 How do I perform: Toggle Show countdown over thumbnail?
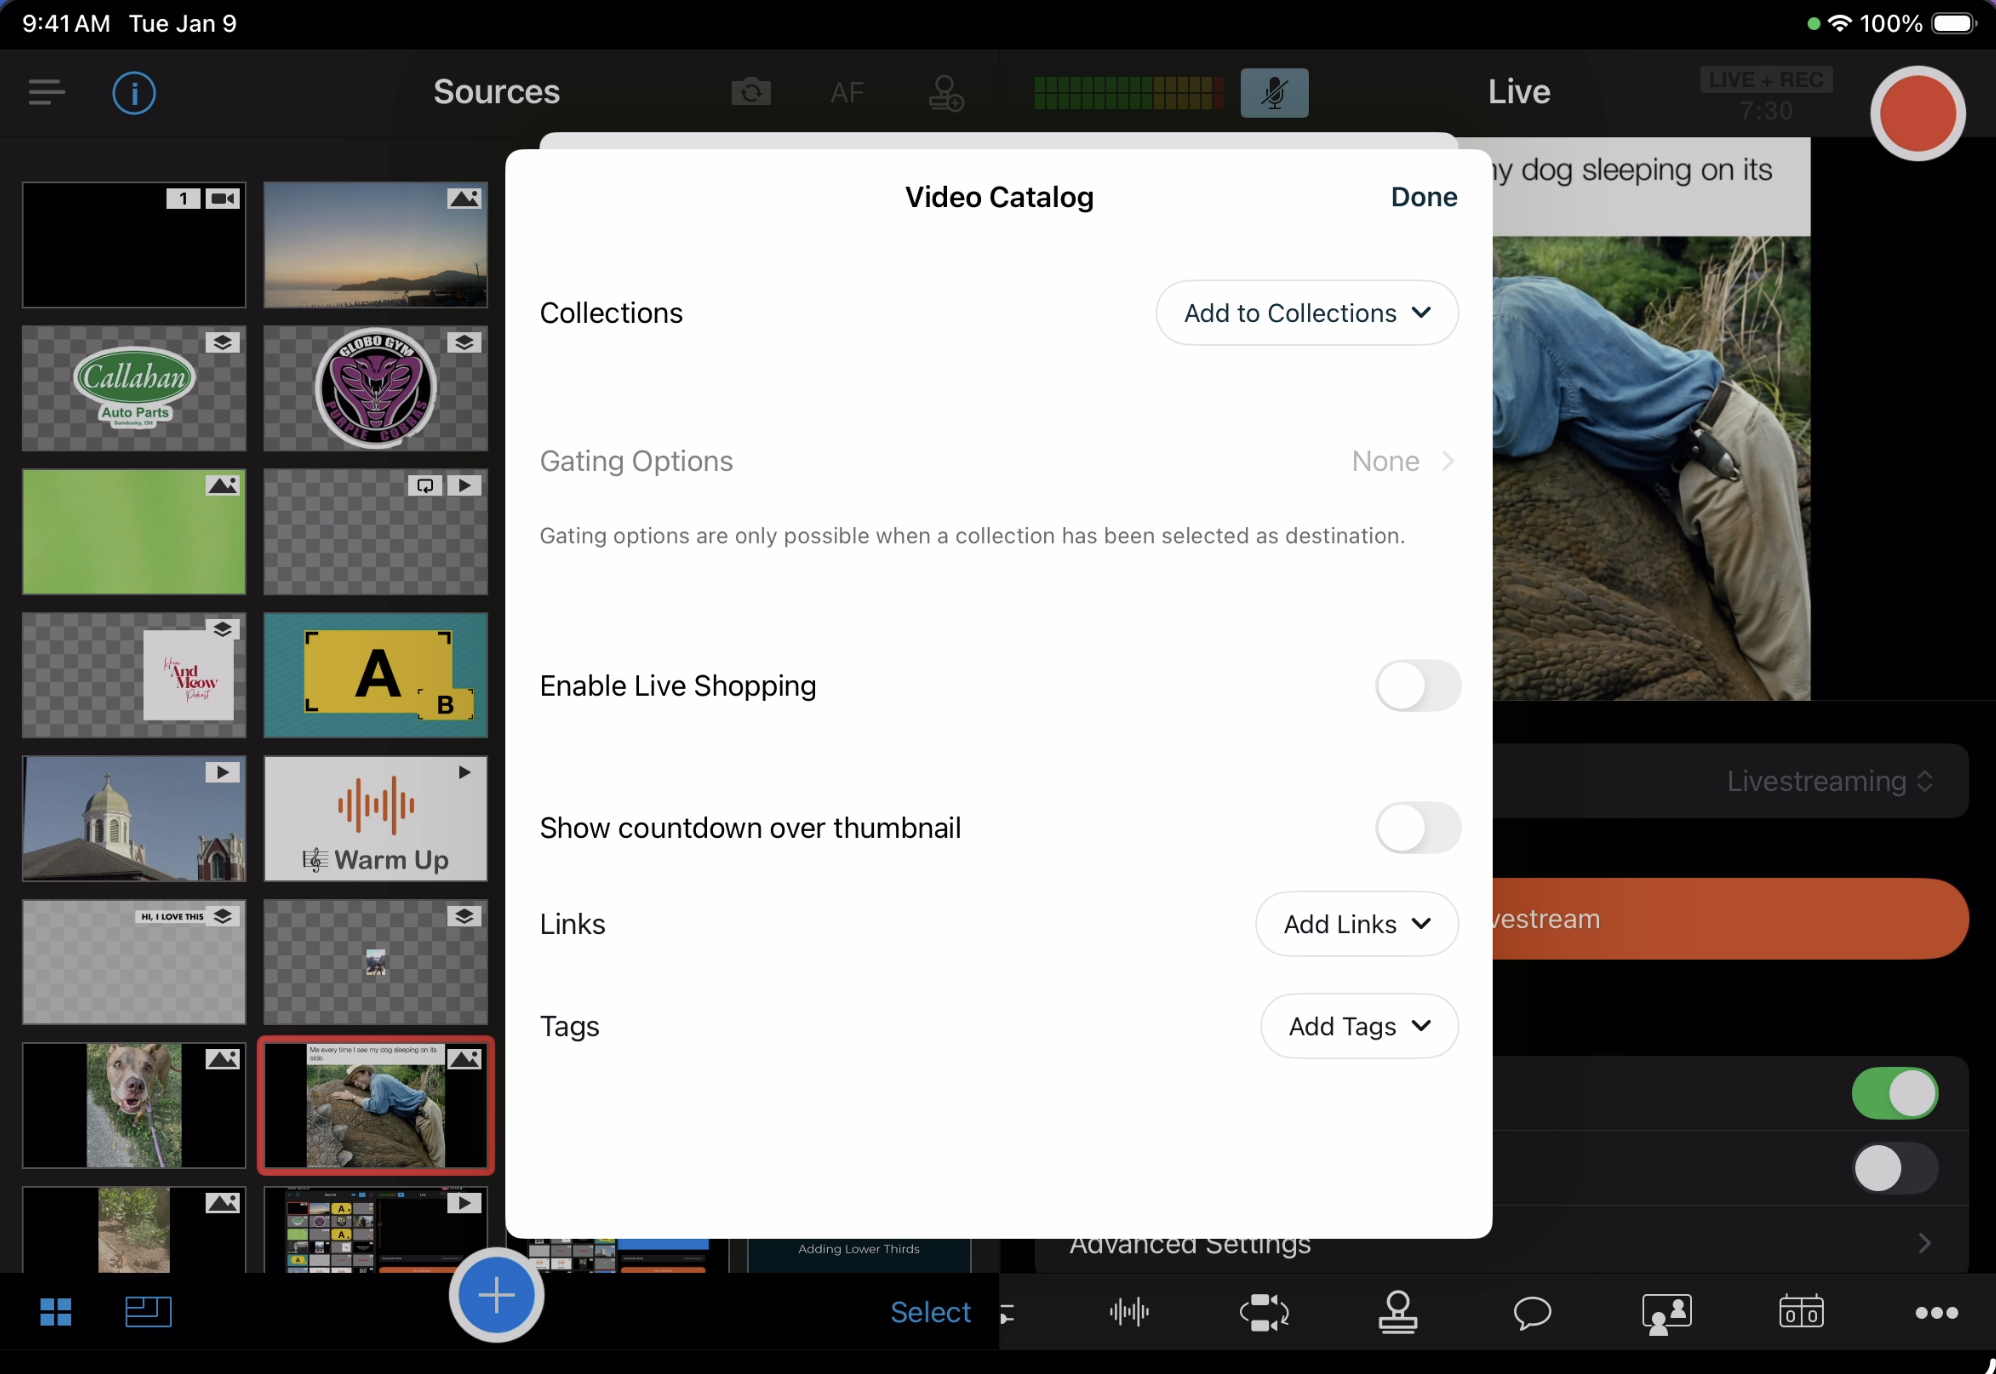pos(1417,828)
